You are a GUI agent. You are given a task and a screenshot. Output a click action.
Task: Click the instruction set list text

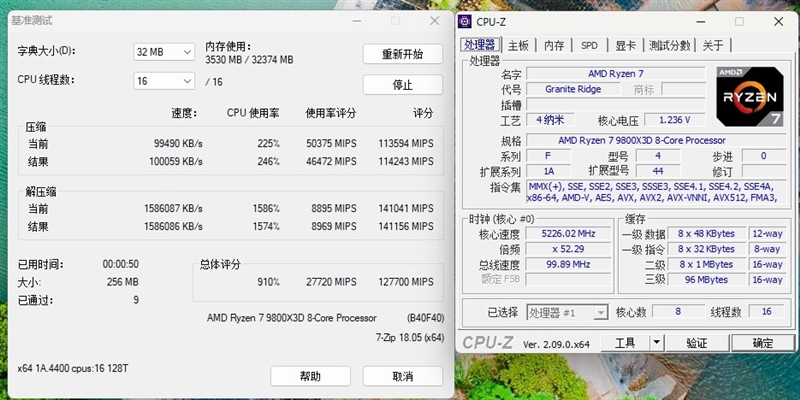coord(656,192)
